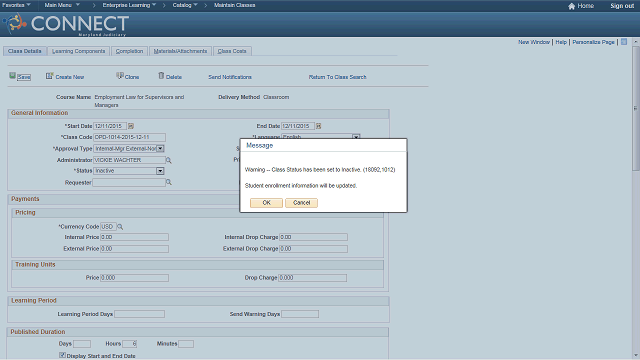The width and height of the screenshot is (640, 360).
Task: Open the Class Costs tab
Action: pos(232,51)
